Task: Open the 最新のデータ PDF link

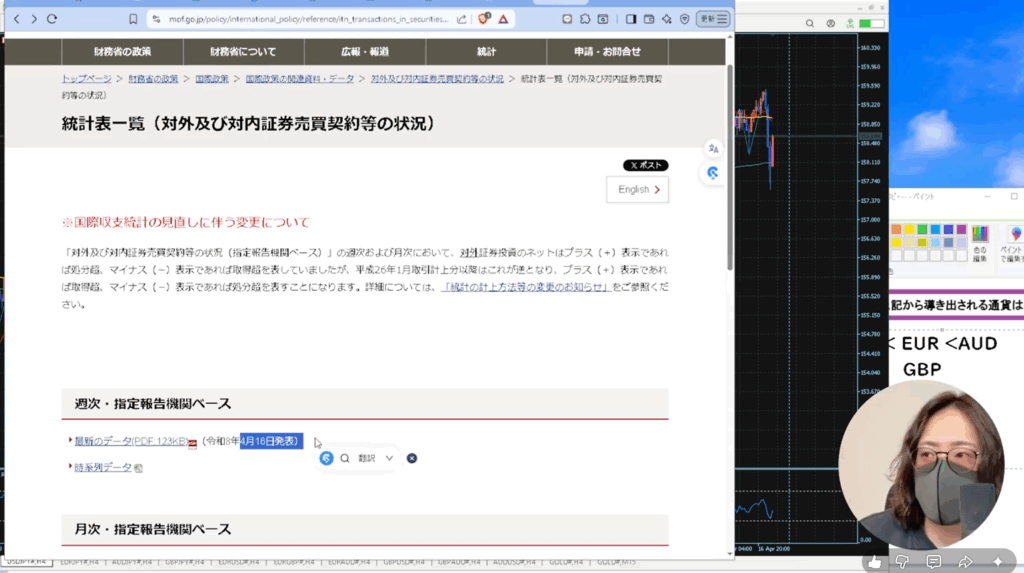Action: point(130,441)
